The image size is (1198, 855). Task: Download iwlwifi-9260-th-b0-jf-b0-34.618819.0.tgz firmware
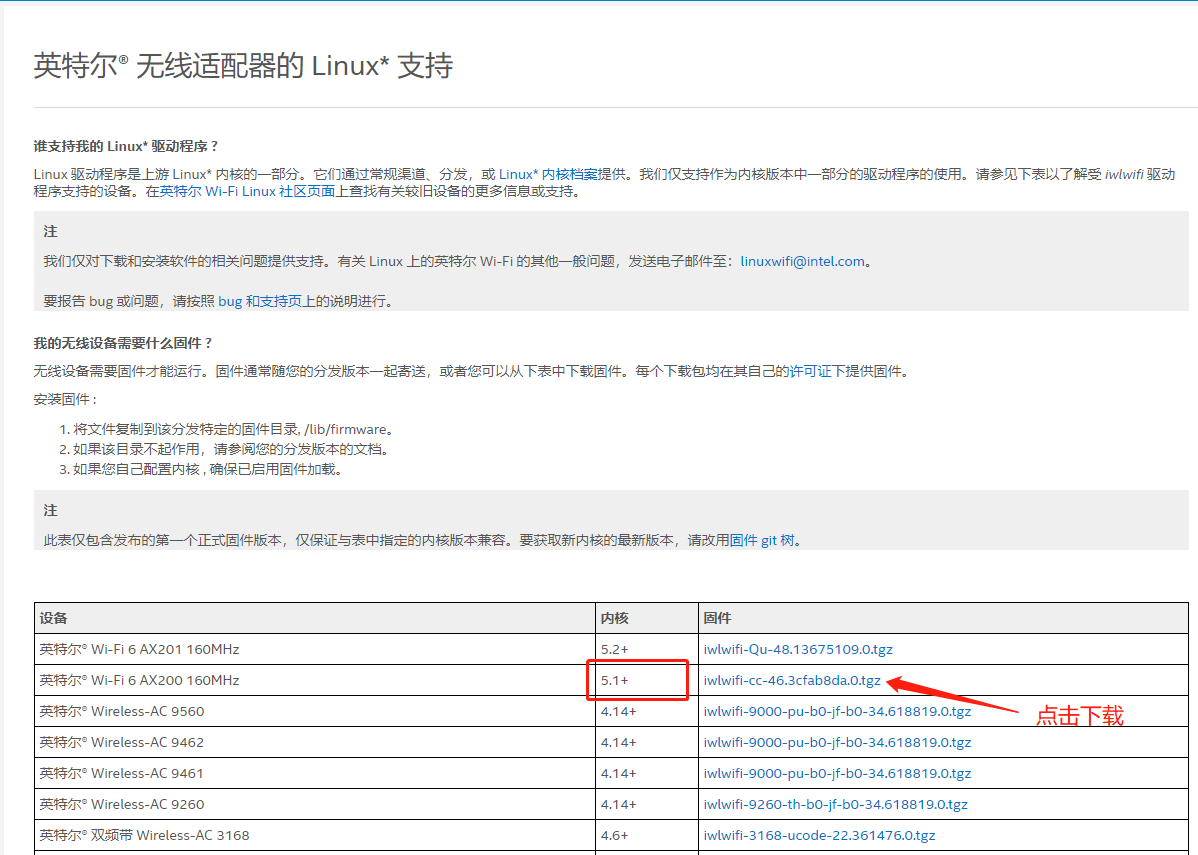pyautogui.click(x=835, y=804)
